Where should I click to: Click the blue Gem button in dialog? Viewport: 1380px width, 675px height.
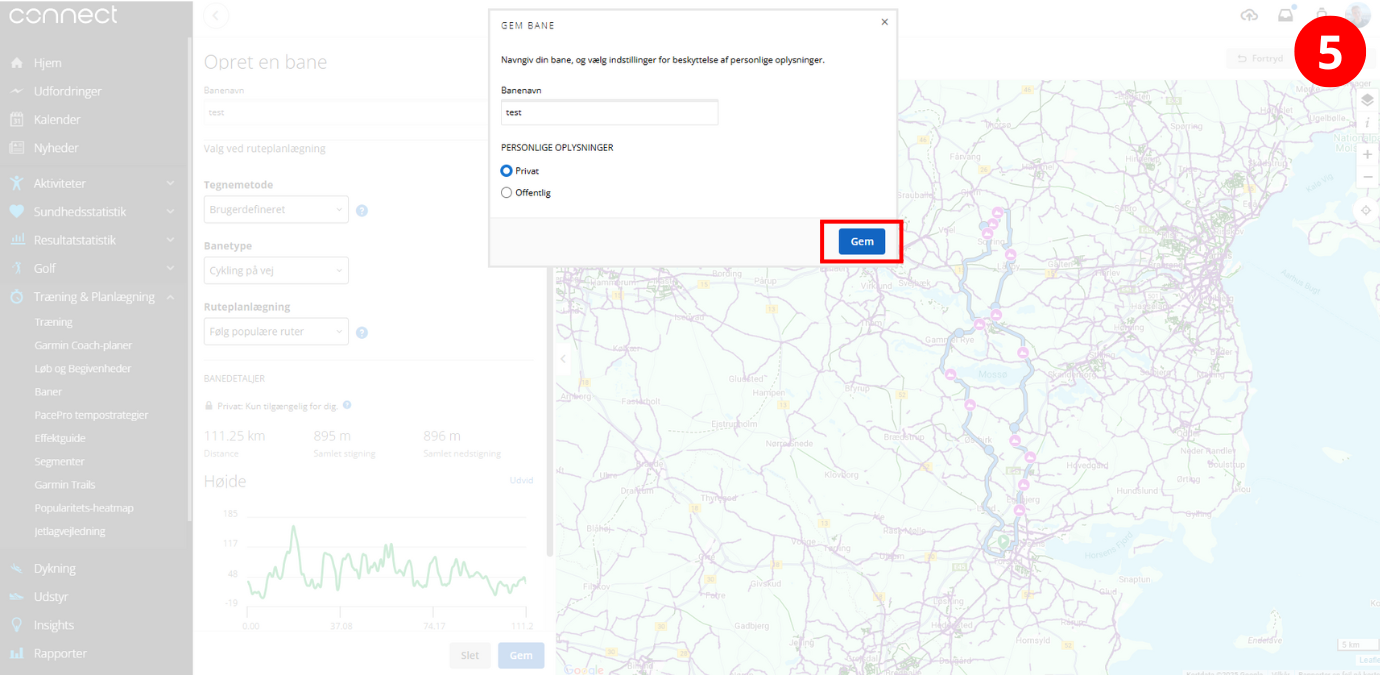click(x=861, y=242)
